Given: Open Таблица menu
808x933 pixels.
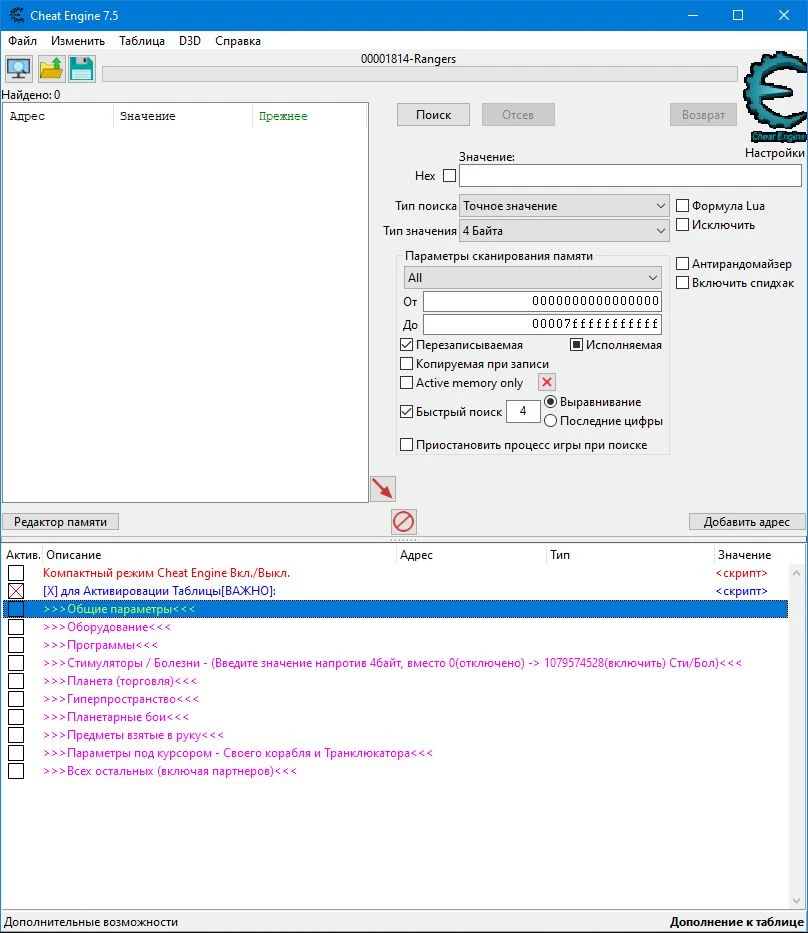Looking at the screenshot, I should (x=142, y=41).
